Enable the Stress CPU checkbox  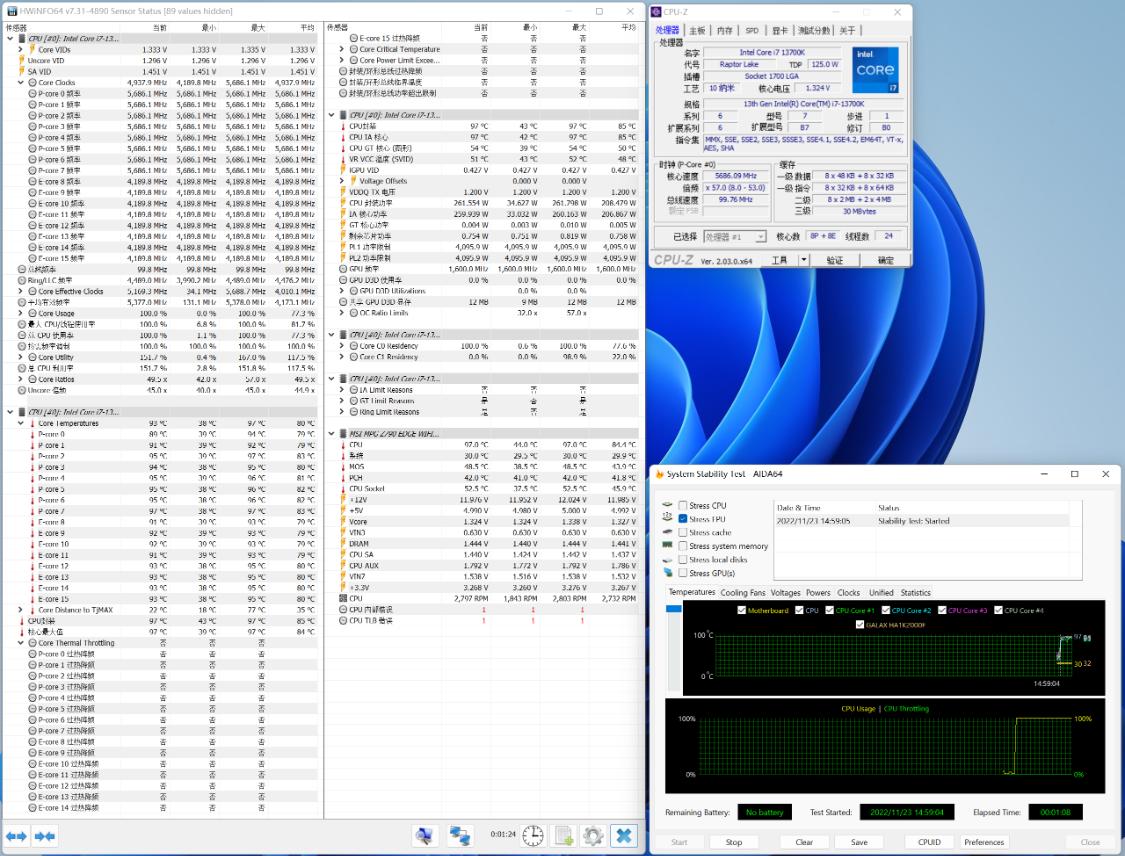pyautogui.click(x=683, y=505)
